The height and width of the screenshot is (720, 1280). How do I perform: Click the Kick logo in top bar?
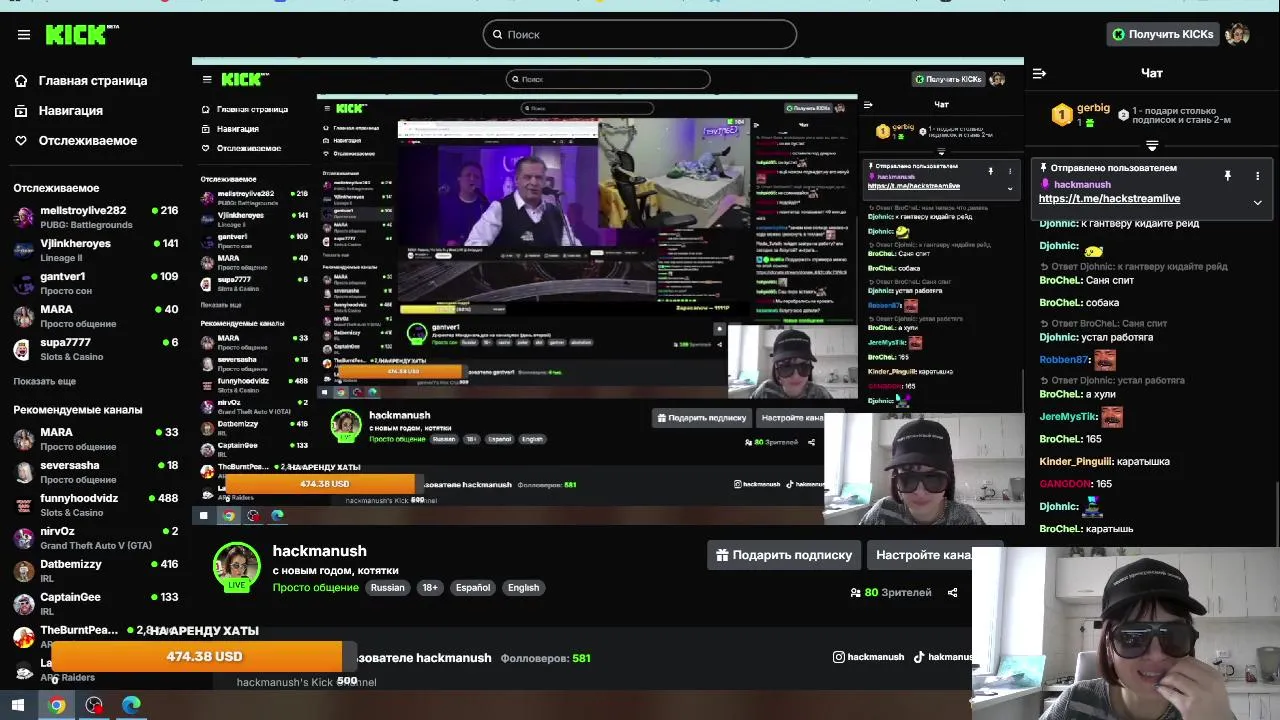tap(81, 35)
